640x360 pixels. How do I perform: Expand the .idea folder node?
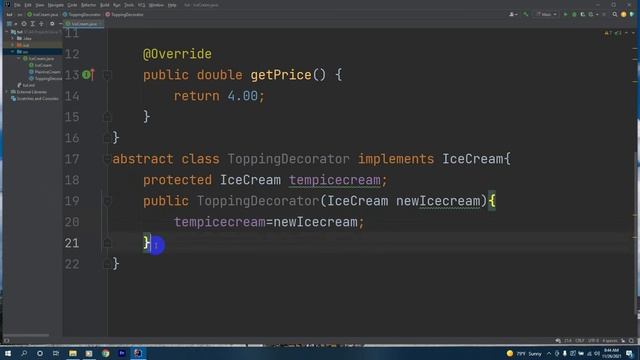[x=13, y=38]
